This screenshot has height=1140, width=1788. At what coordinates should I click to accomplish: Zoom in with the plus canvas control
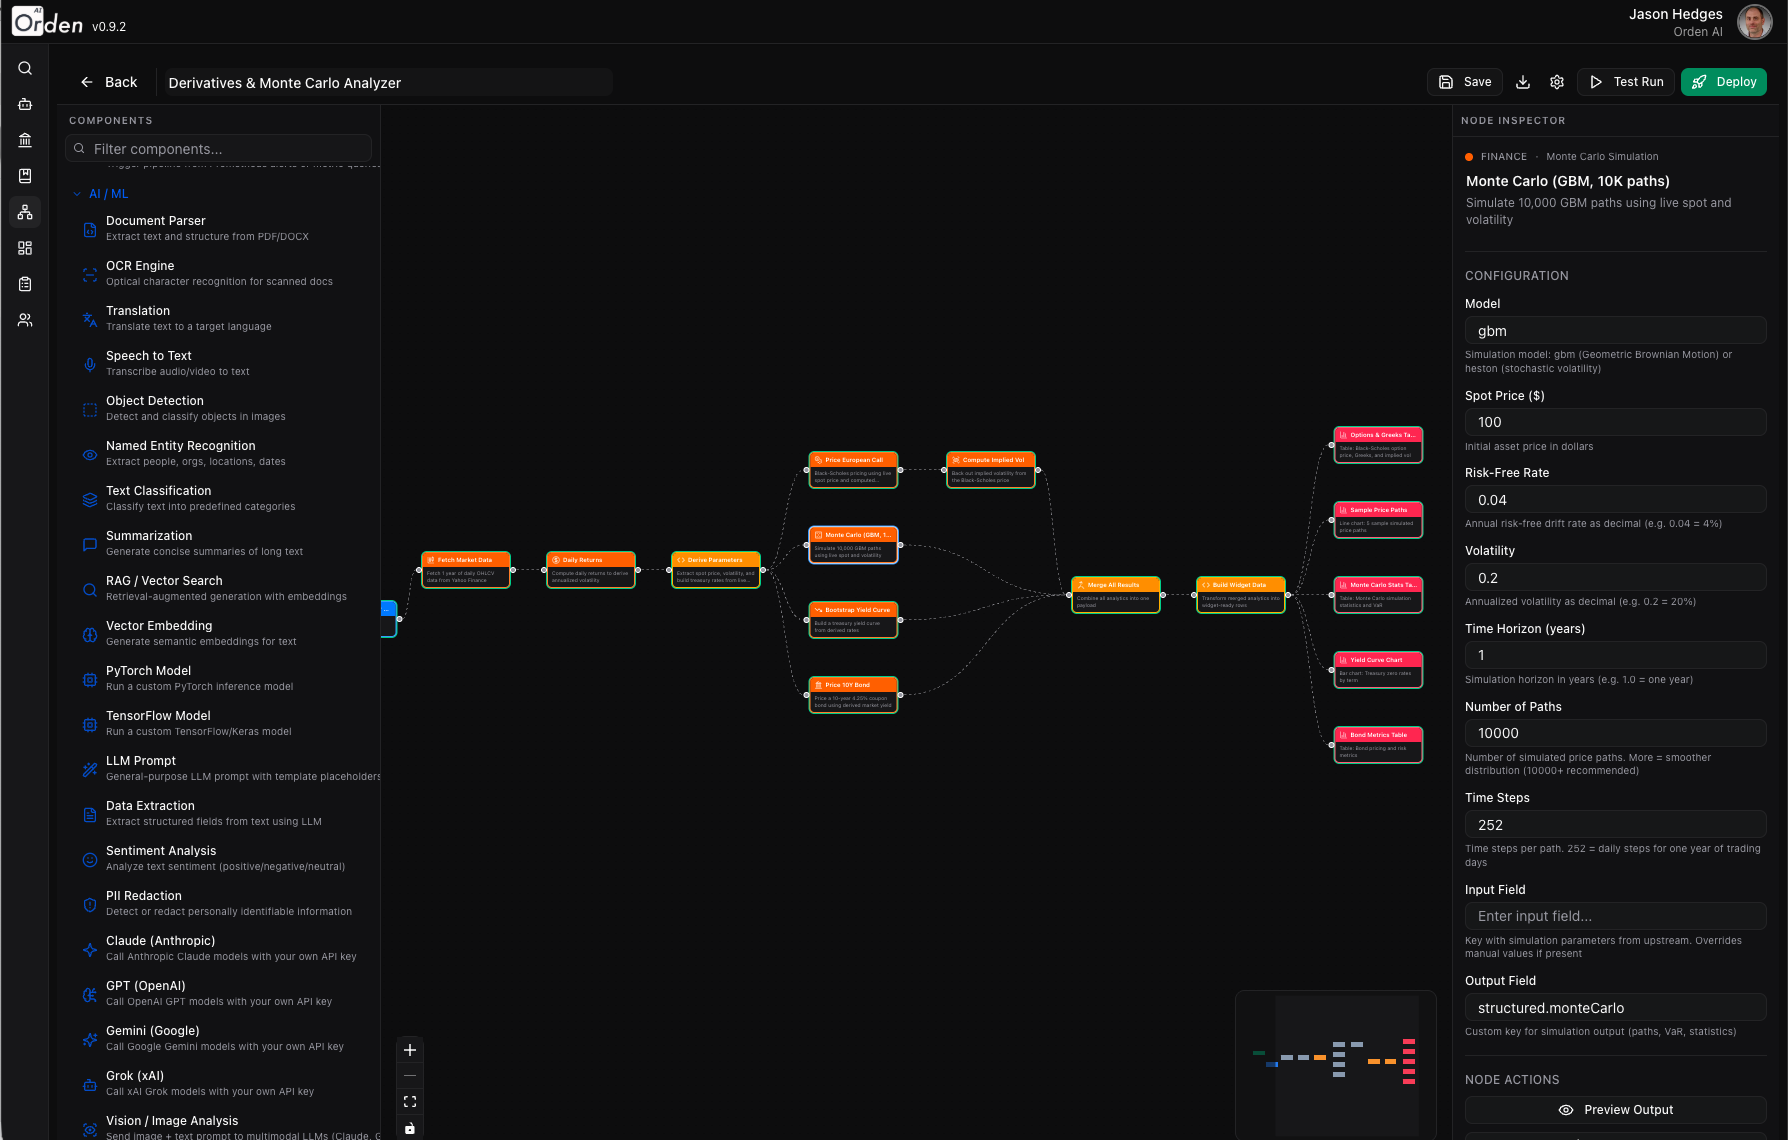click(x=409, y=1050)
